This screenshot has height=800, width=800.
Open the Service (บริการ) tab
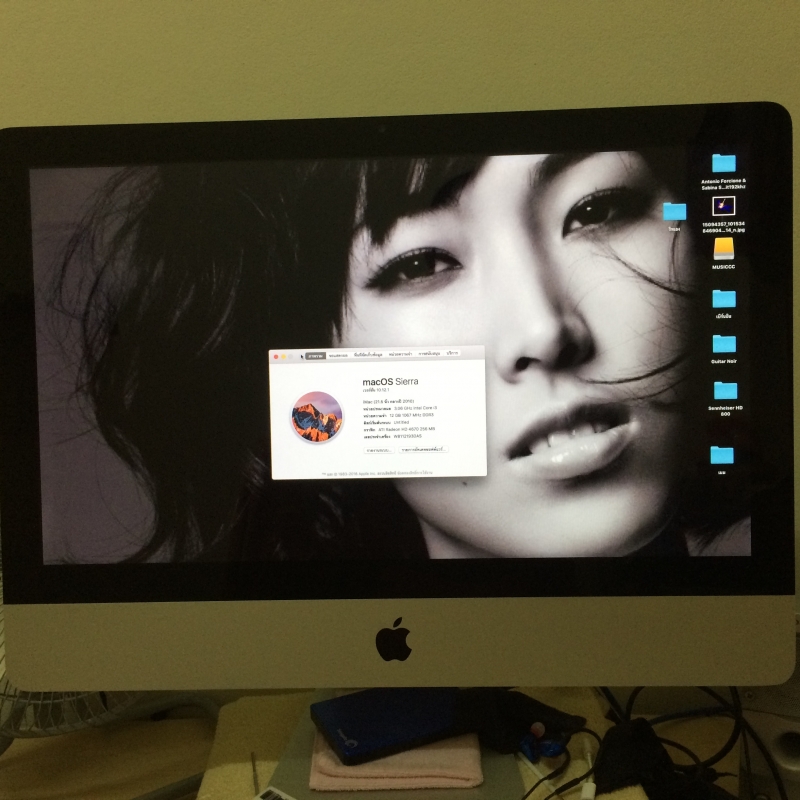pos(453,355)
